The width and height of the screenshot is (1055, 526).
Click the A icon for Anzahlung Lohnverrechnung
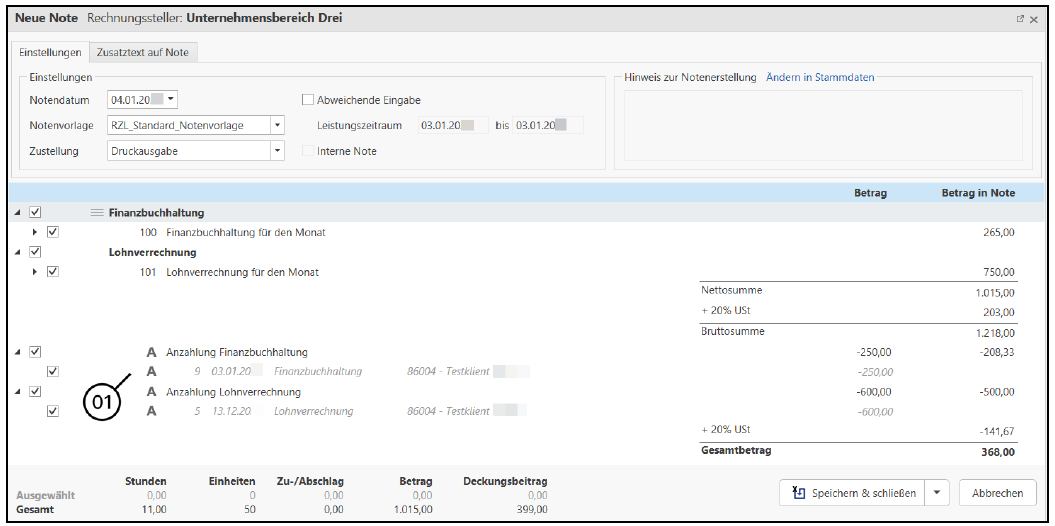(152, 392)
